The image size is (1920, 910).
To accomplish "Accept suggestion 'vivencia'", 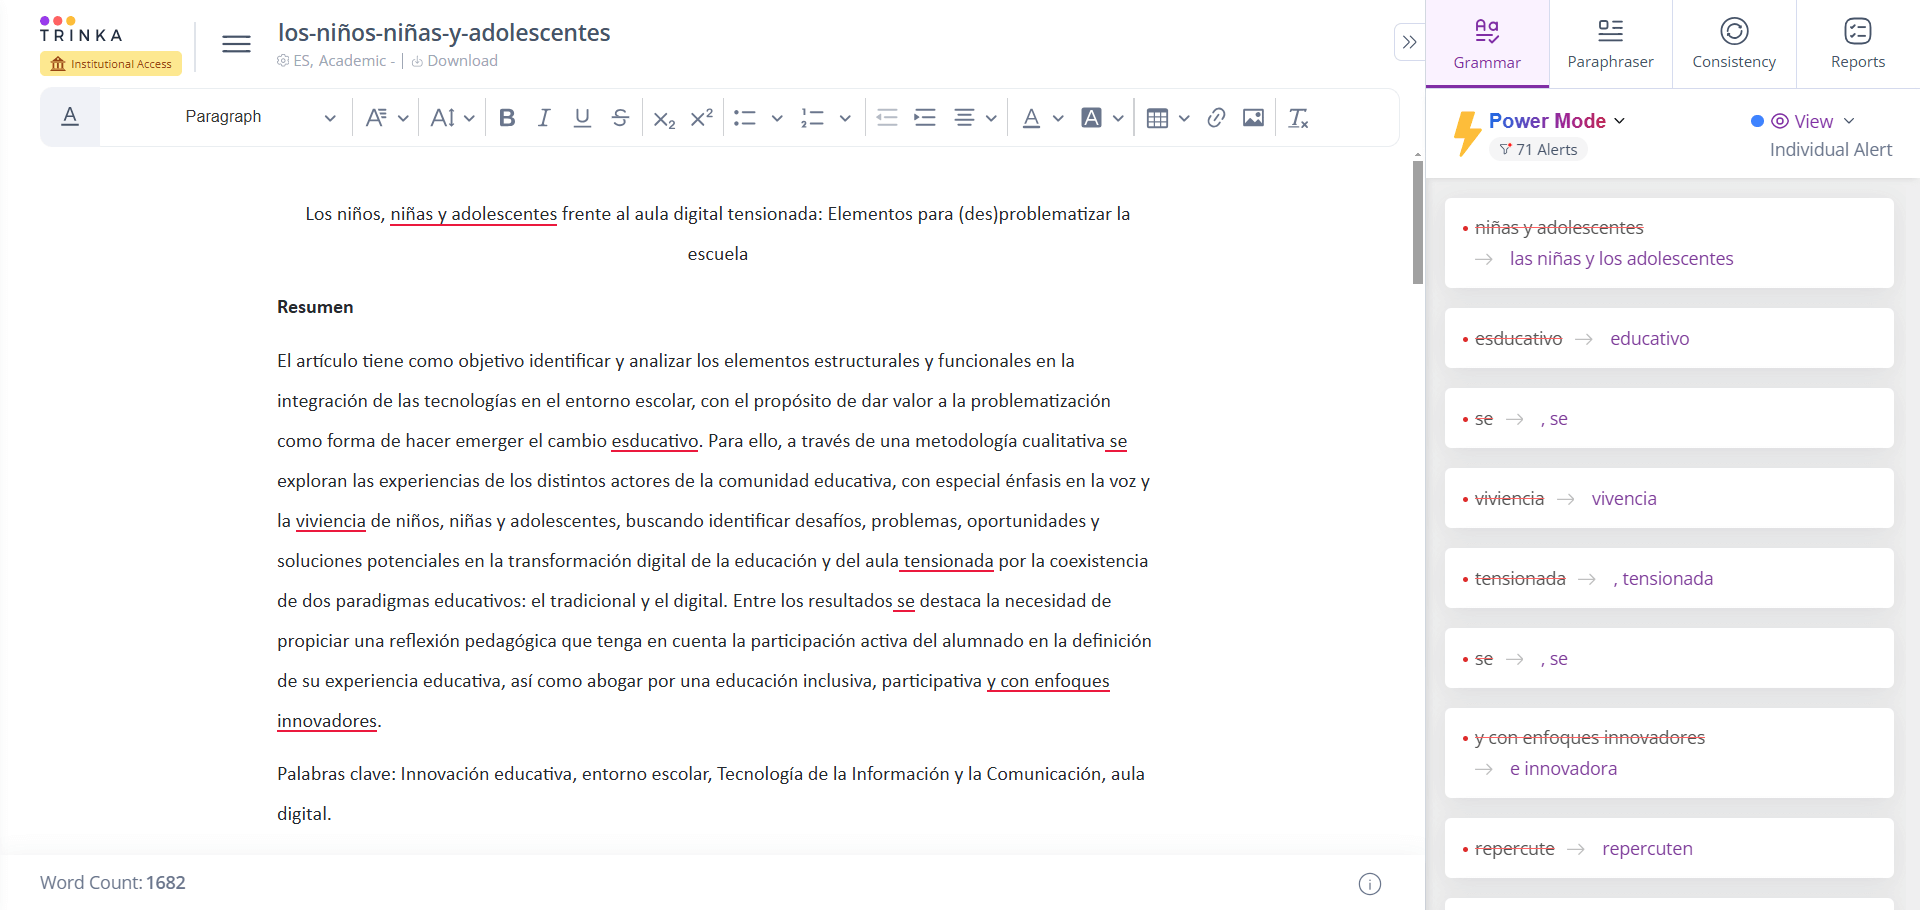I will (x=1624, y=498).
